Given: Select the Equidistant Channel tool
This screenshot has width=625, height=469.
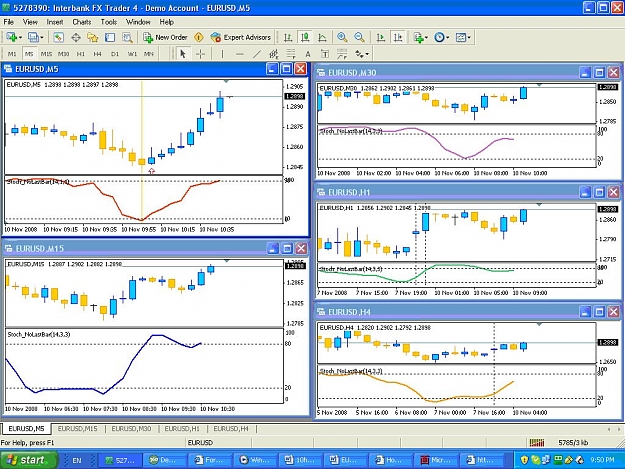Looking at the screenshot, I should point(273,54).
